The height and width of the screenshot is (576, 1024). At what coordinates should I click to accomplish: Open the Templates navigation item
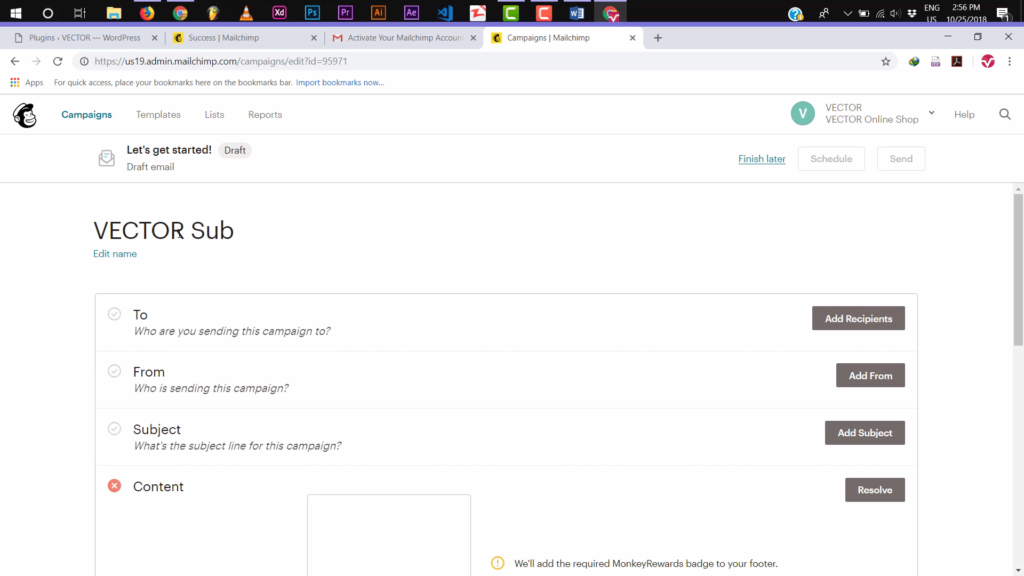tap(158, 114)
